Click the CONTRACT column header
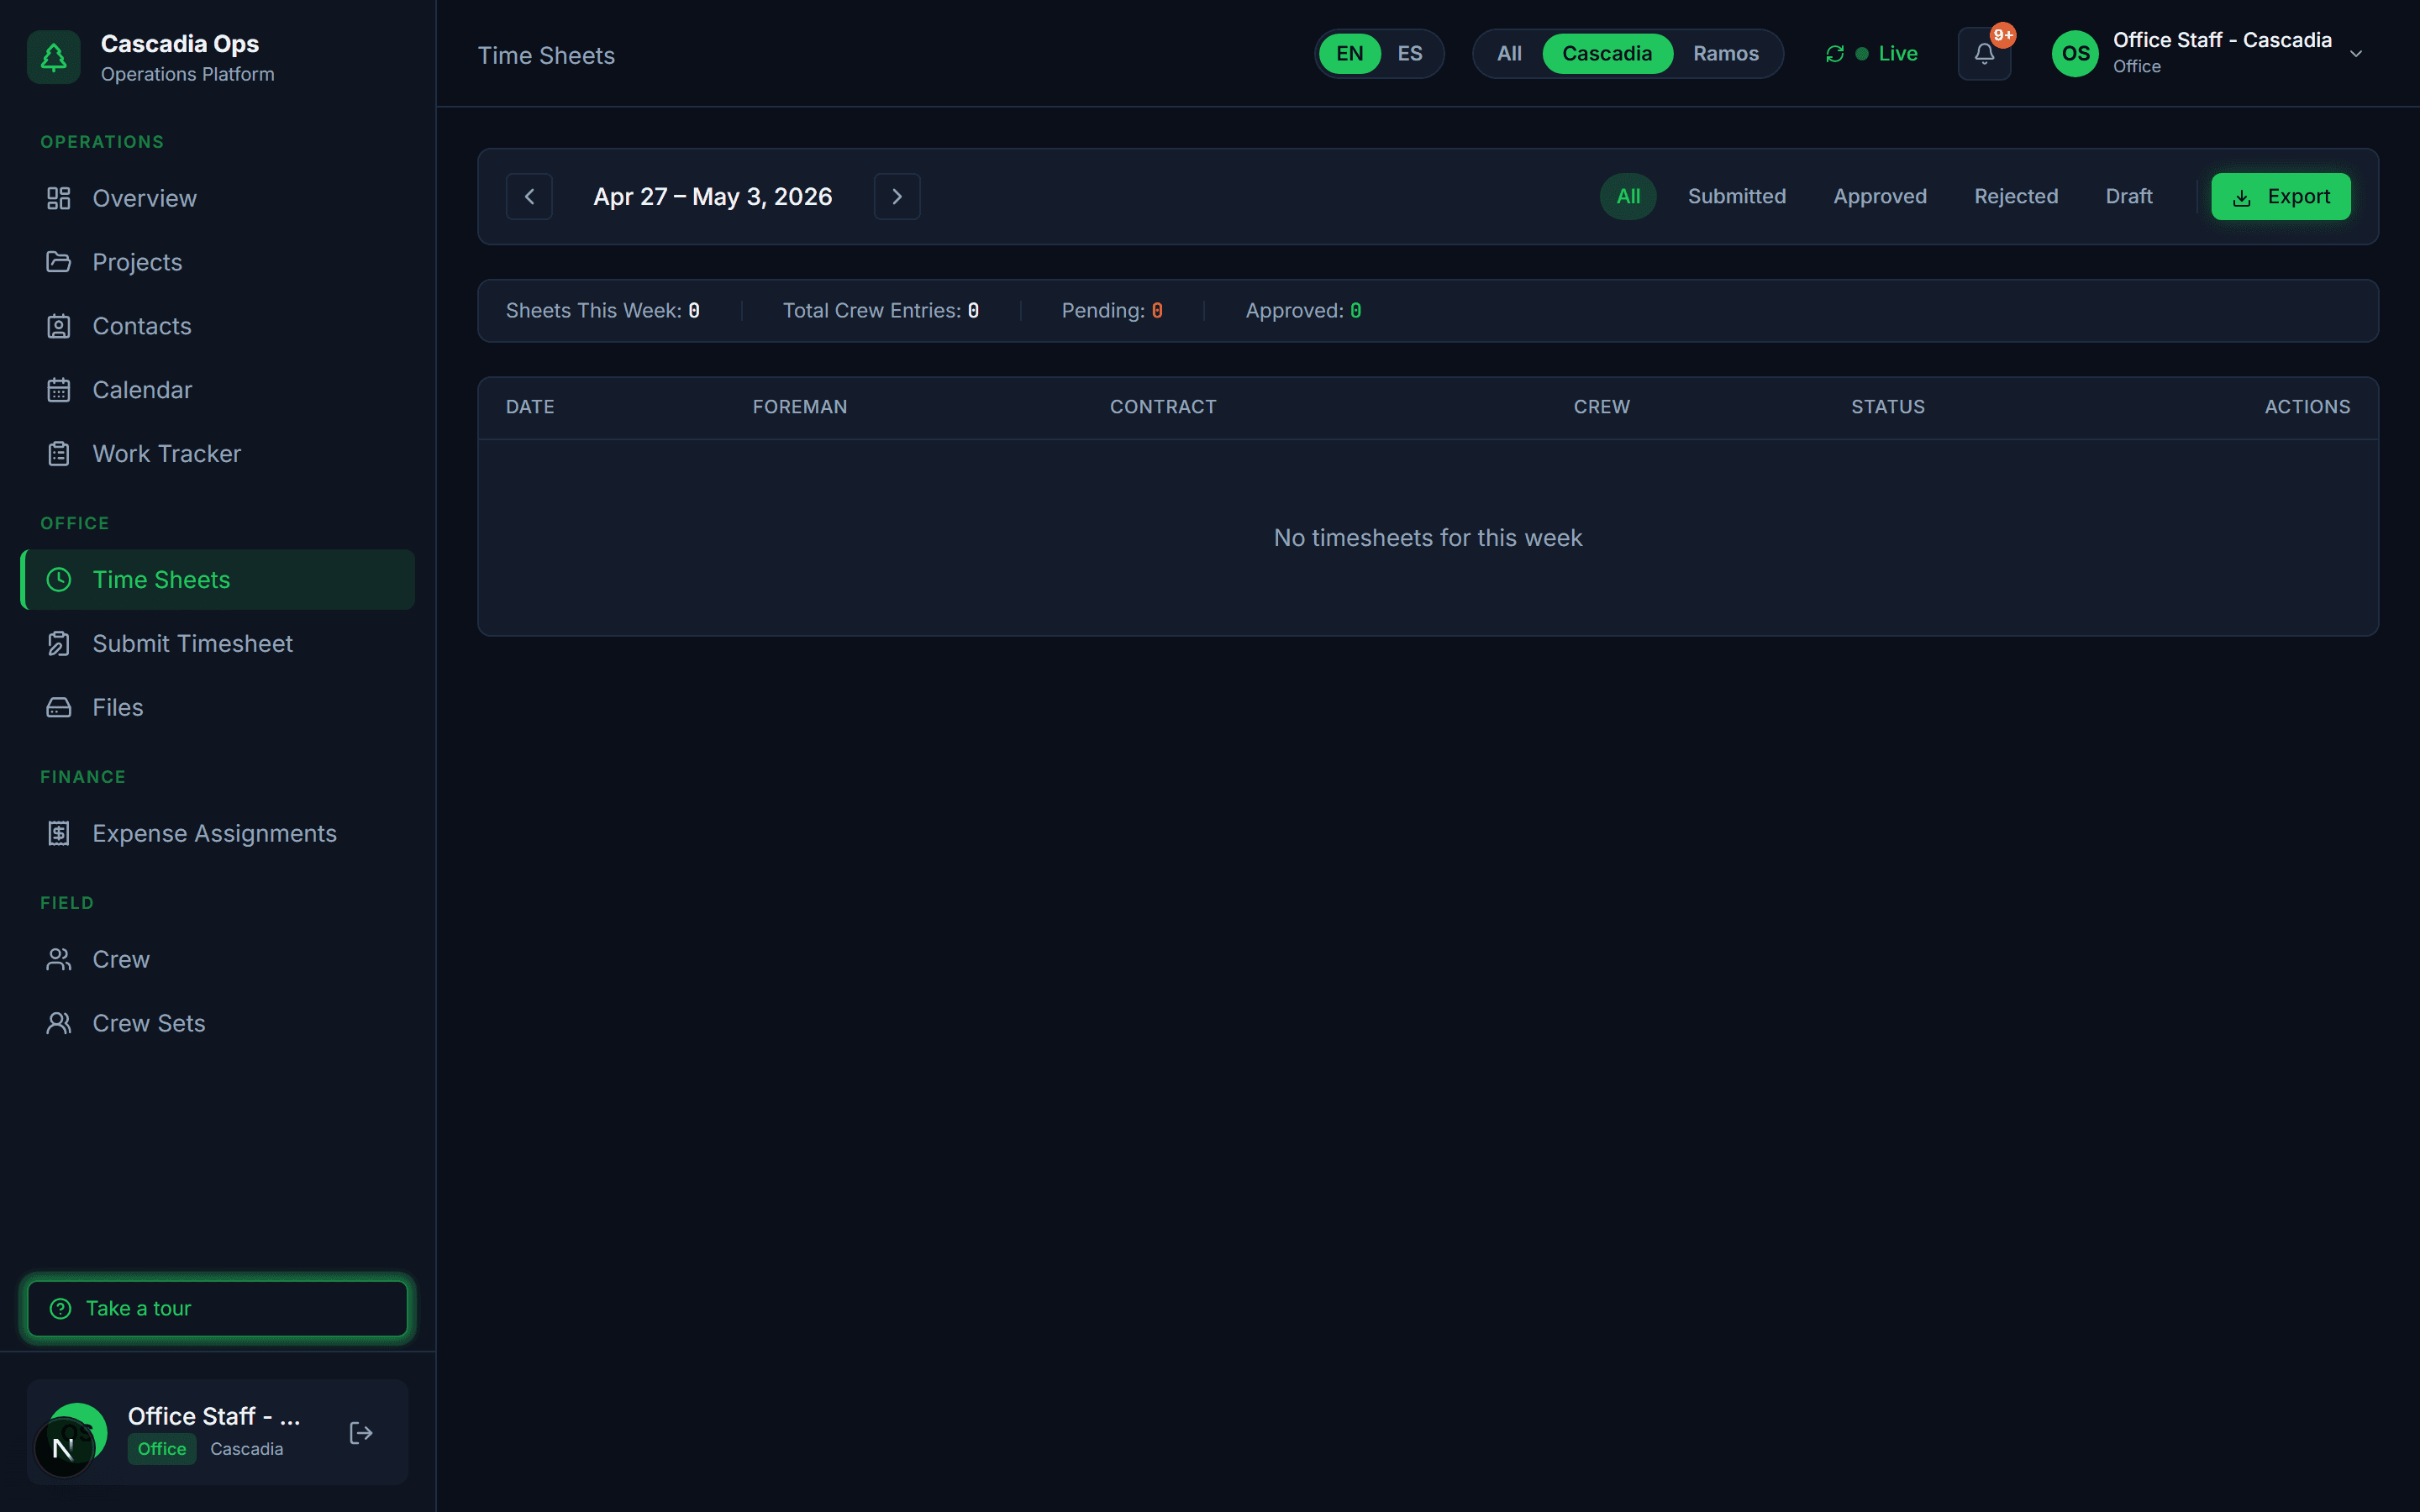Screen dimensions: 2420x1512 click(1163, 407)
